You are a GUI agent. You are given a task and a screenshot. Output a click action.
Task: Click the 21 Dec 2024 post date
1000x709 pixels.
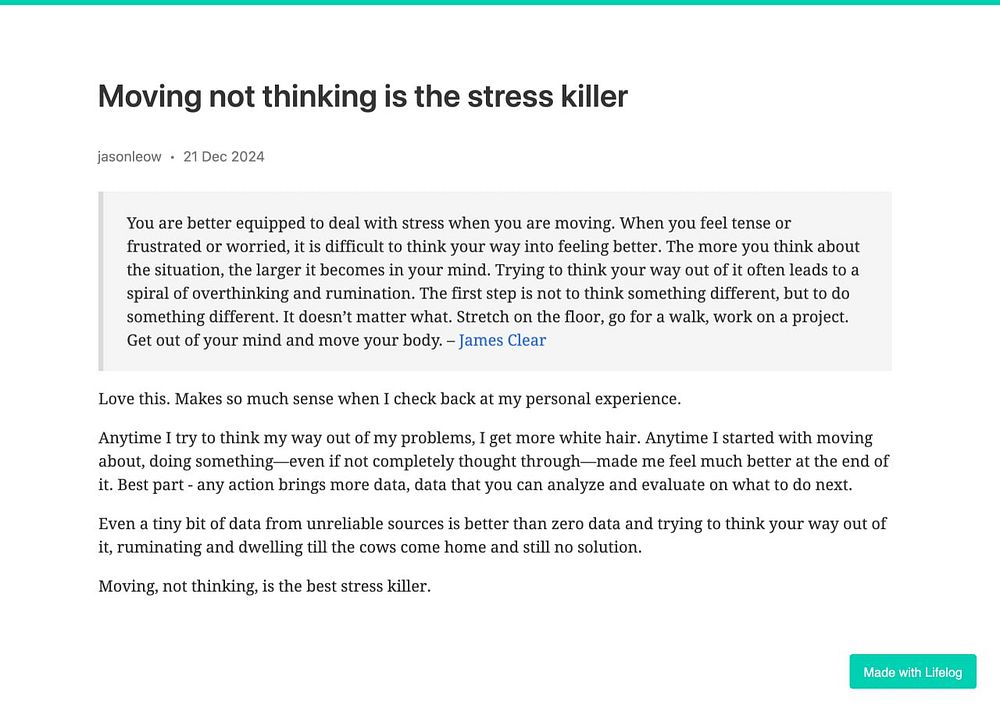(x=224, y=156)
